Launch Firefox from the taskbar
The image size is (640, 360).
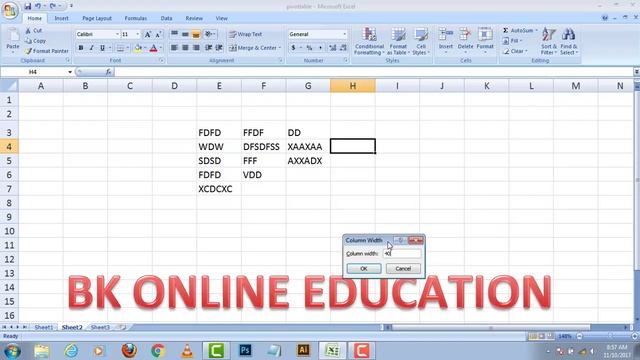129,351
